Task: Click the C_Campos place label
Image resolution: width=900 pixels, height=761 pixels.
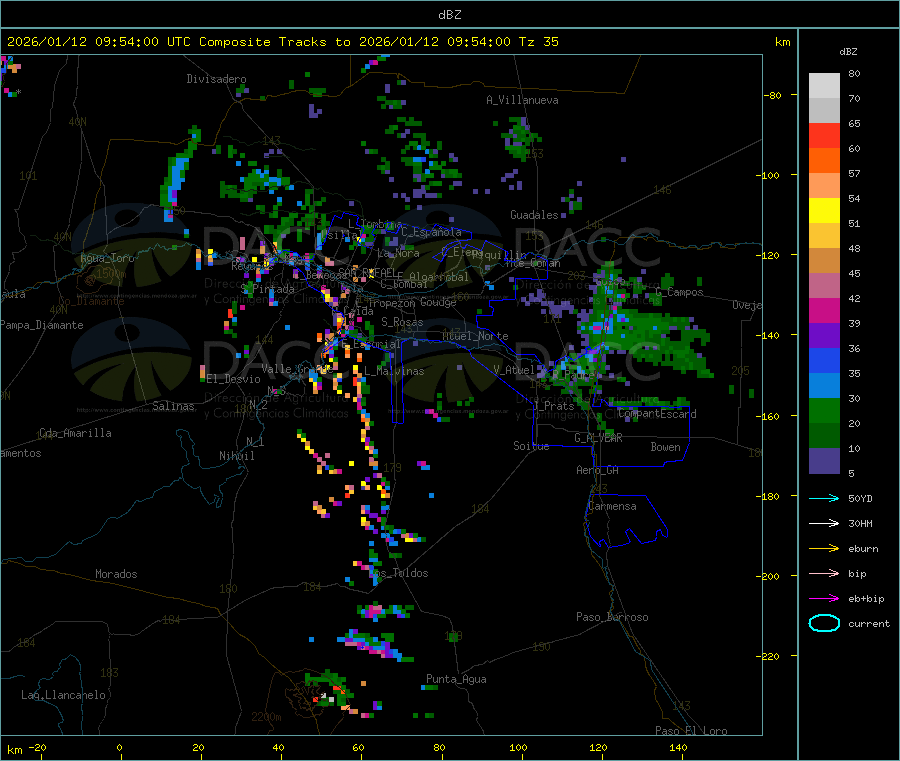Action: coord(680,292)
